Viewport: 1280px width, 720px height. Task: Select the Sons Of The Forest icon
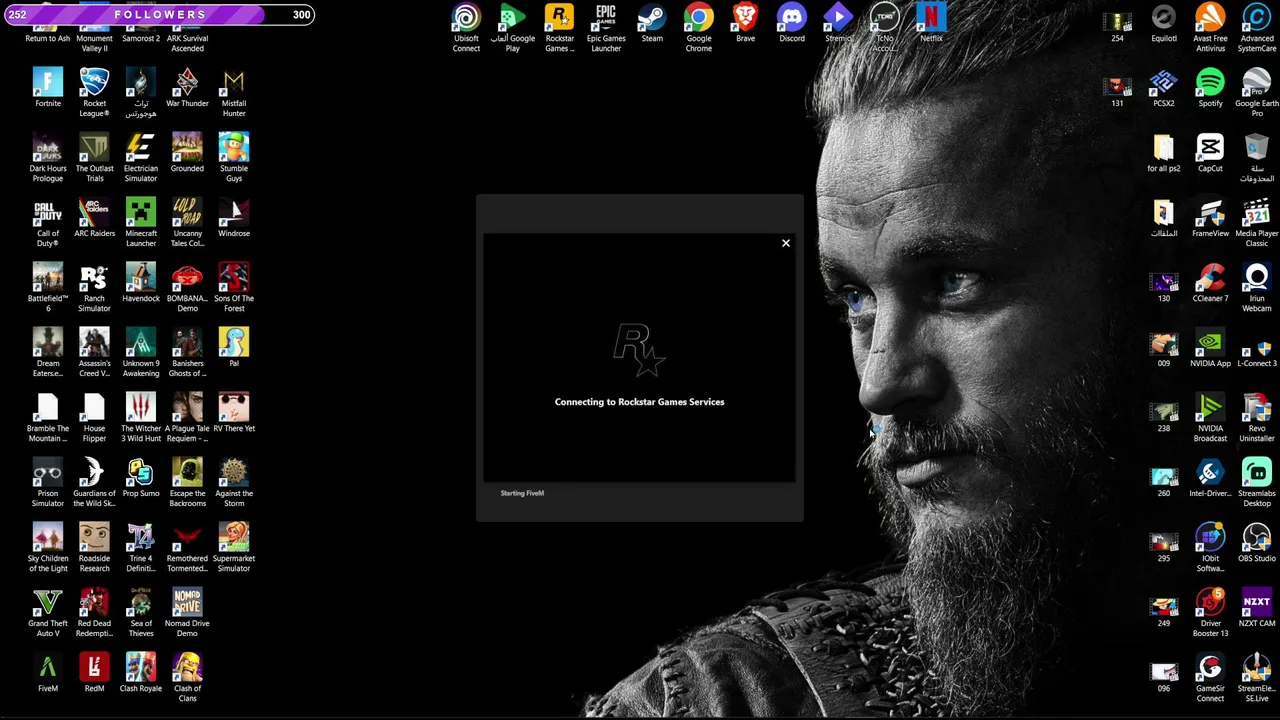pyautogui.click(x=234, y=287)
